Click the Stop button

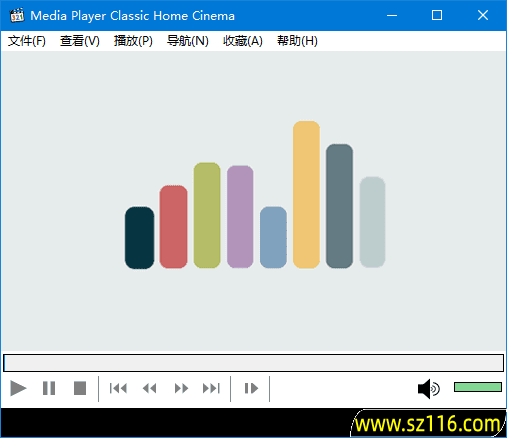80,388
